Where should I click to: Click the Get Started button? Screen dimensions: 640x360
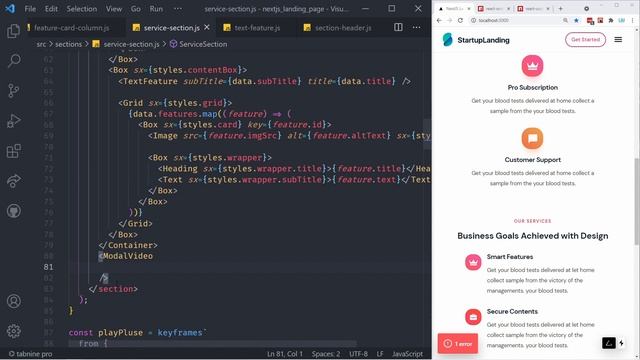585,40
